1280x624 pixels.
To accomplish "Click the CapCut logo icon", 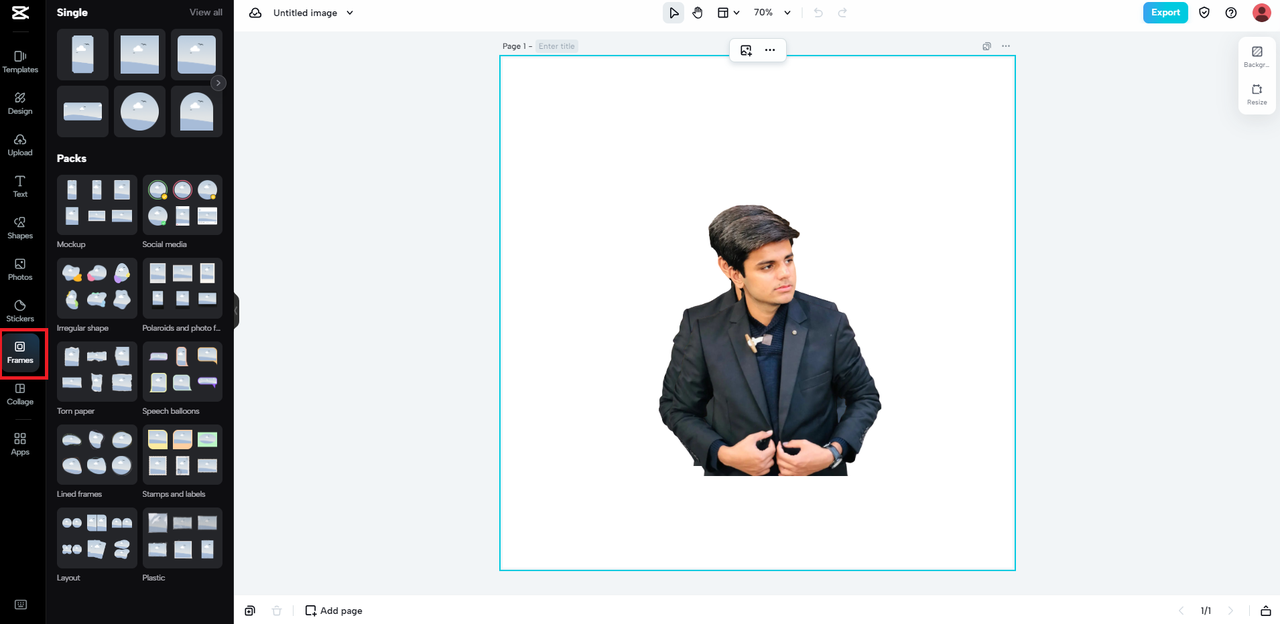I will 20,13.
